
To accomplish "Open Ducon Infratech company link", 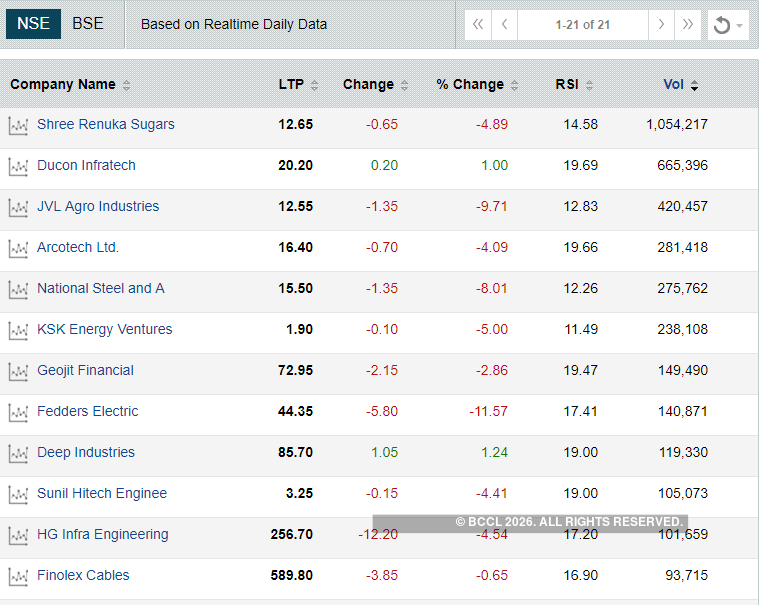I will tap(86, 165).
